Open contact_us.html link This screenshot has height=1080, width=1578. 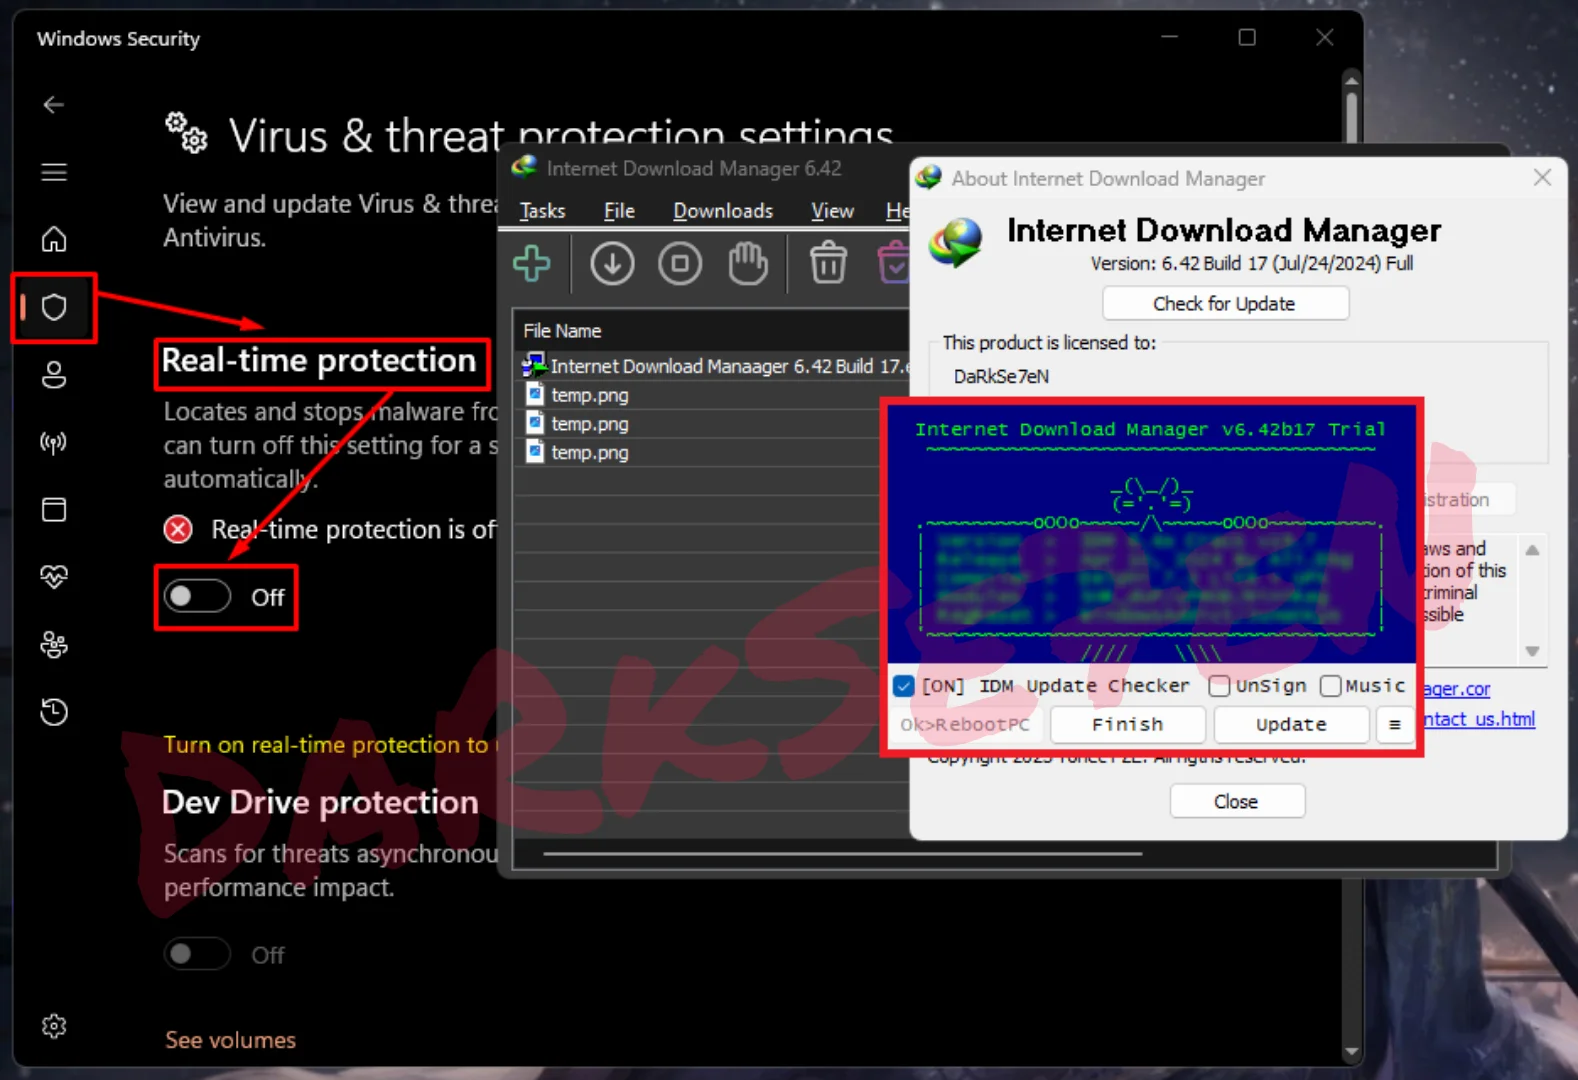[1479, 719]
